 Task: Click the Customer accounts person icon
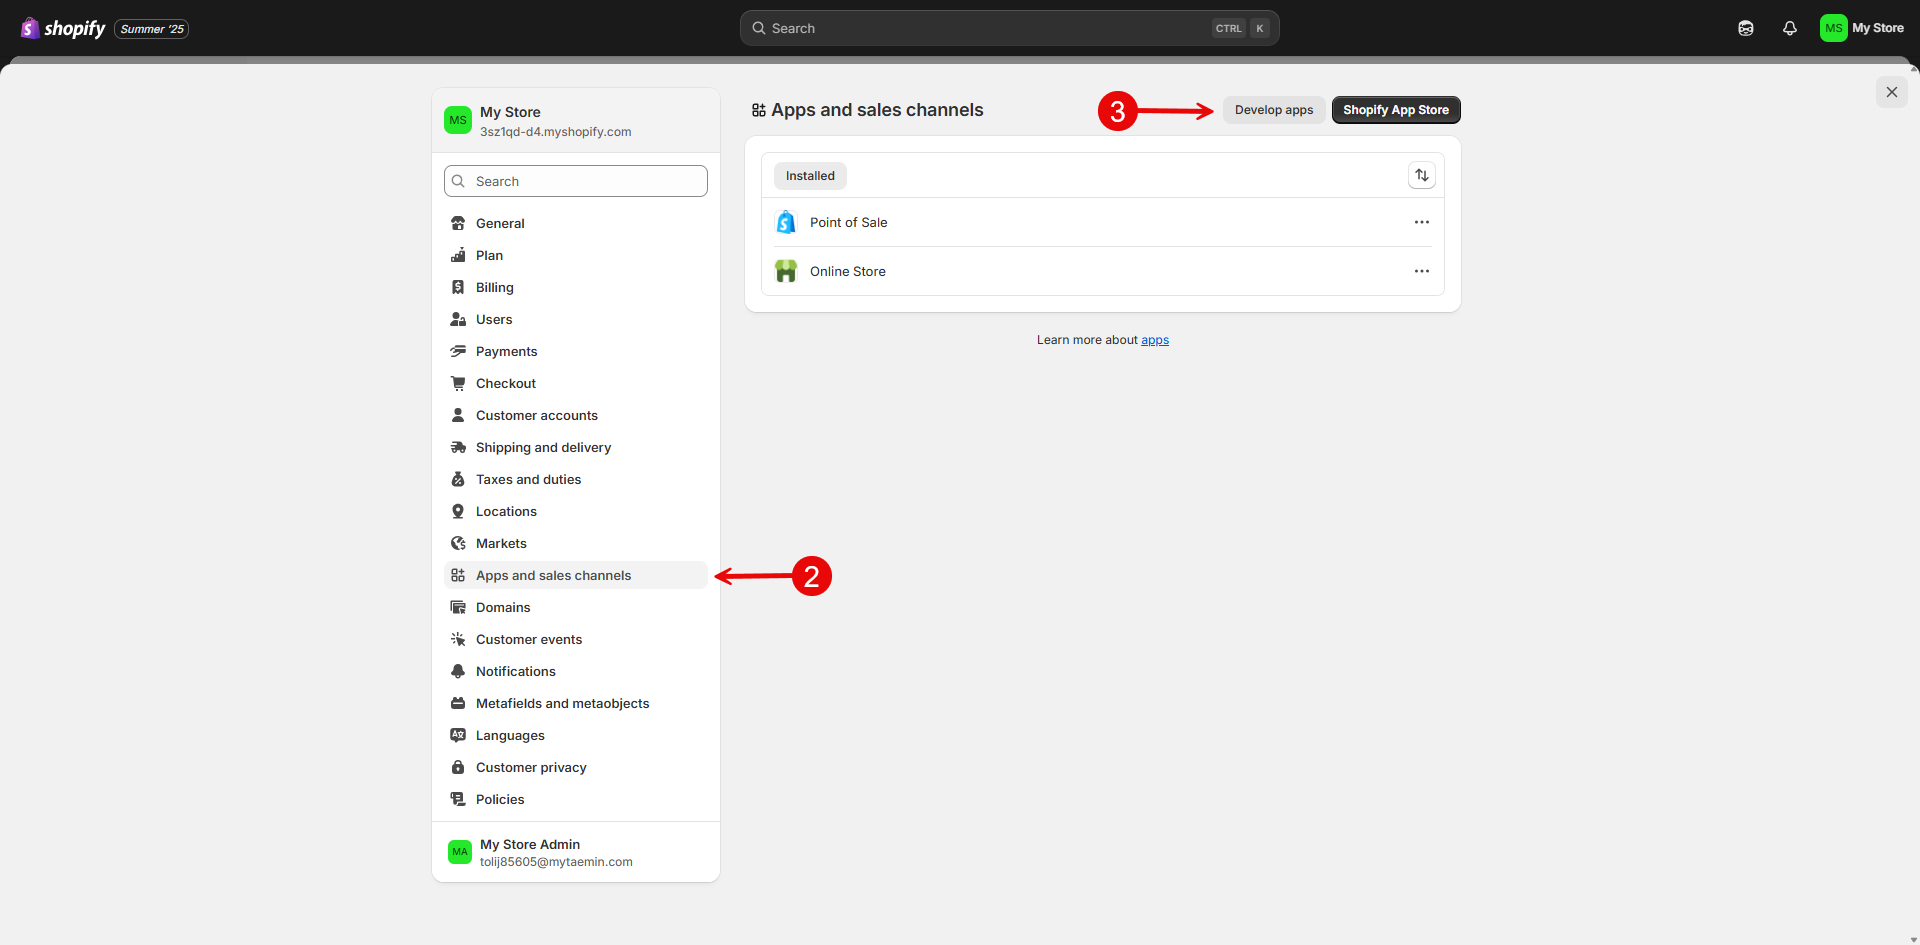point(458,415)
